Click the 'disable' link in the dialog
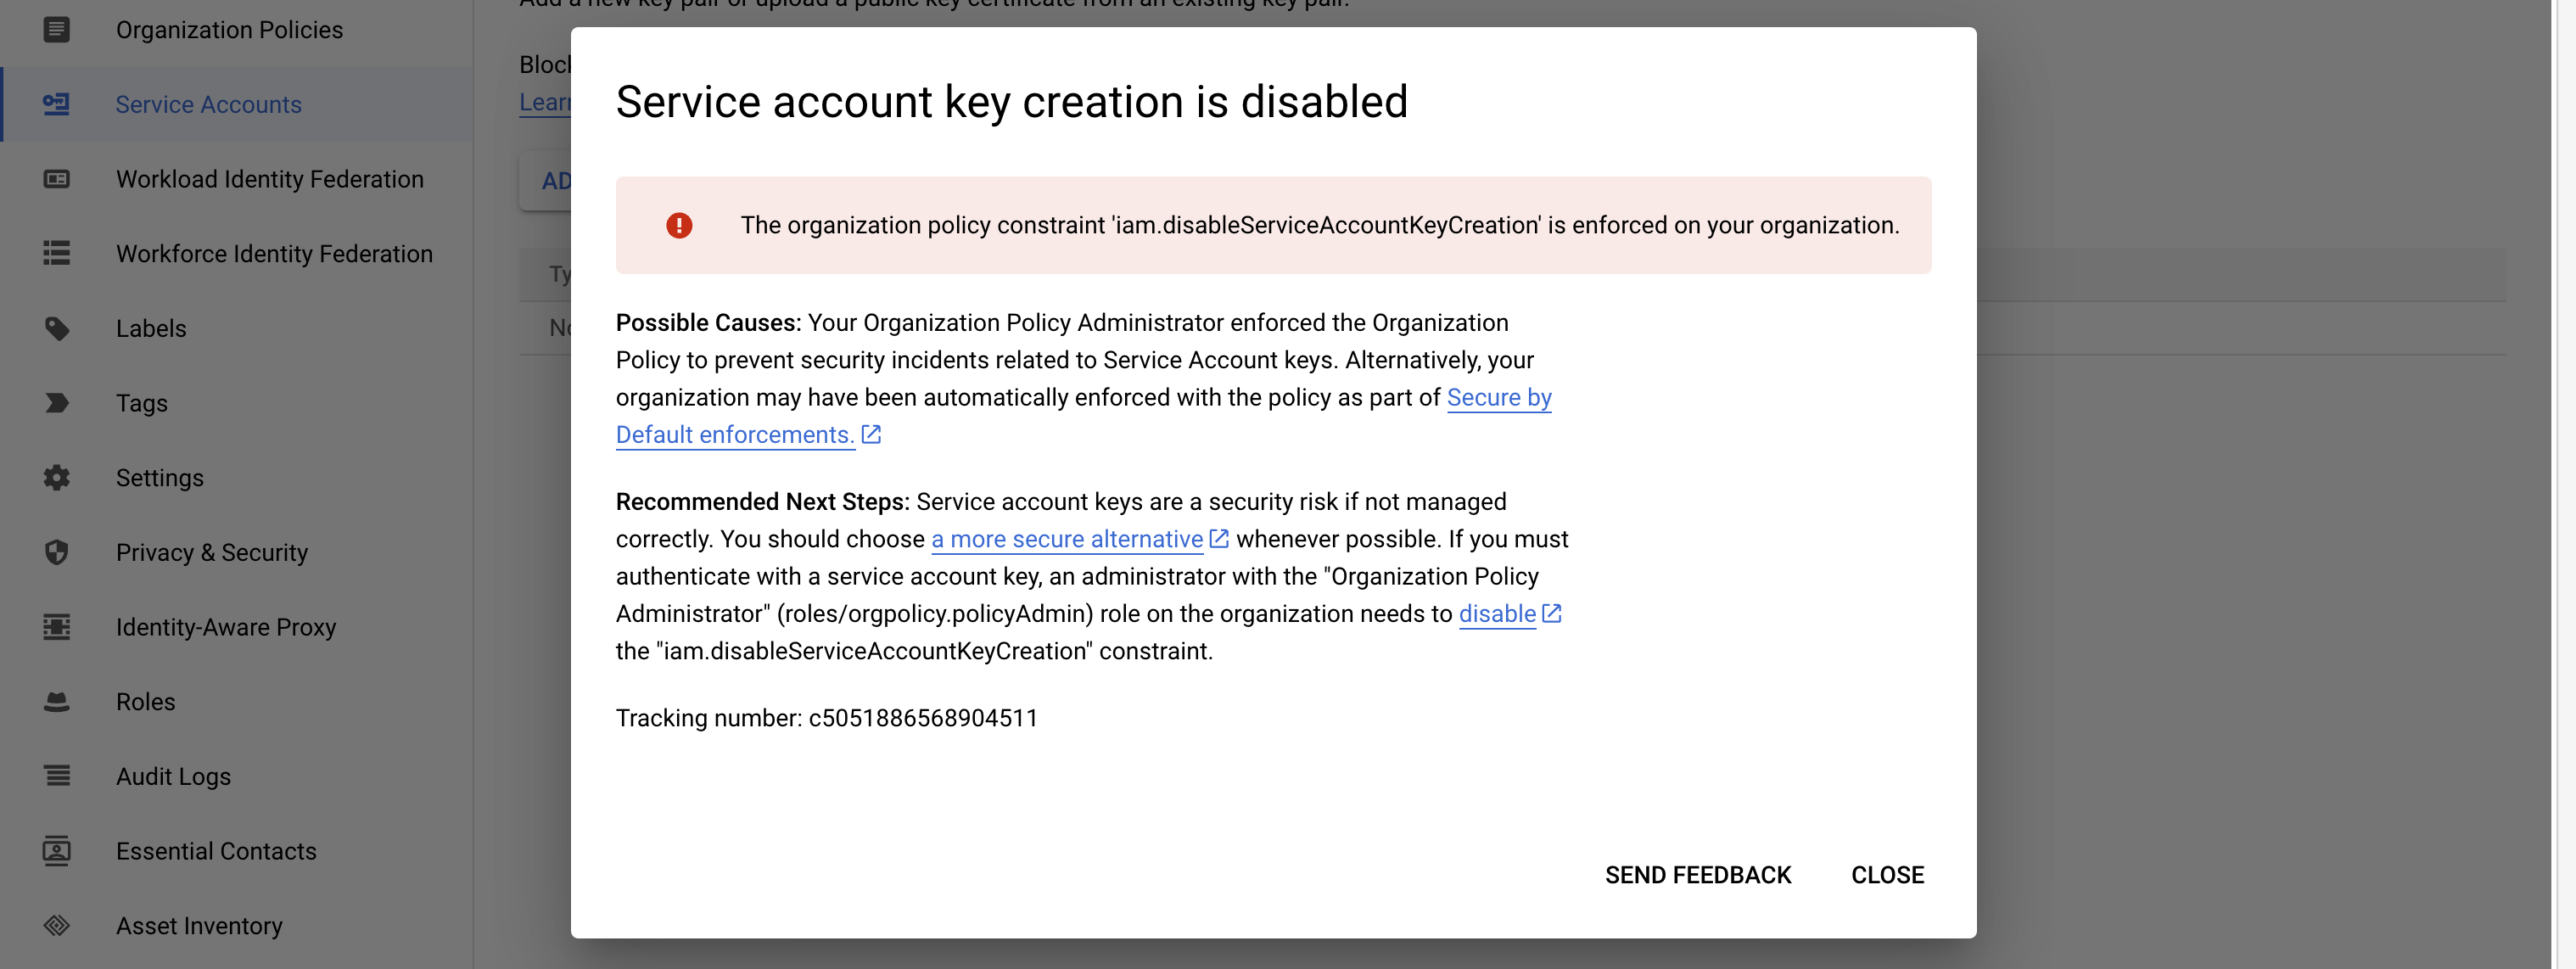This screenshot has width=2576, height=969. click(1494, 614)
